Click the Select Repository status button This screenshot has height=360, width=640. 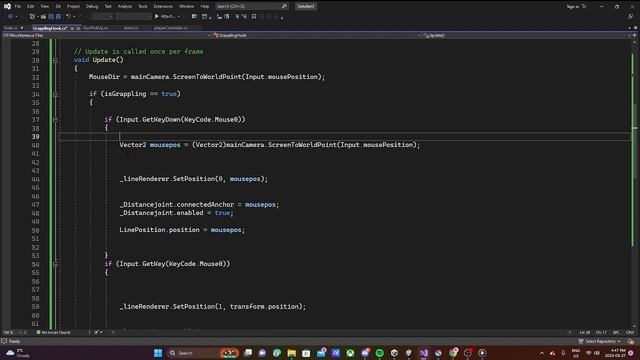coord(599,341)
